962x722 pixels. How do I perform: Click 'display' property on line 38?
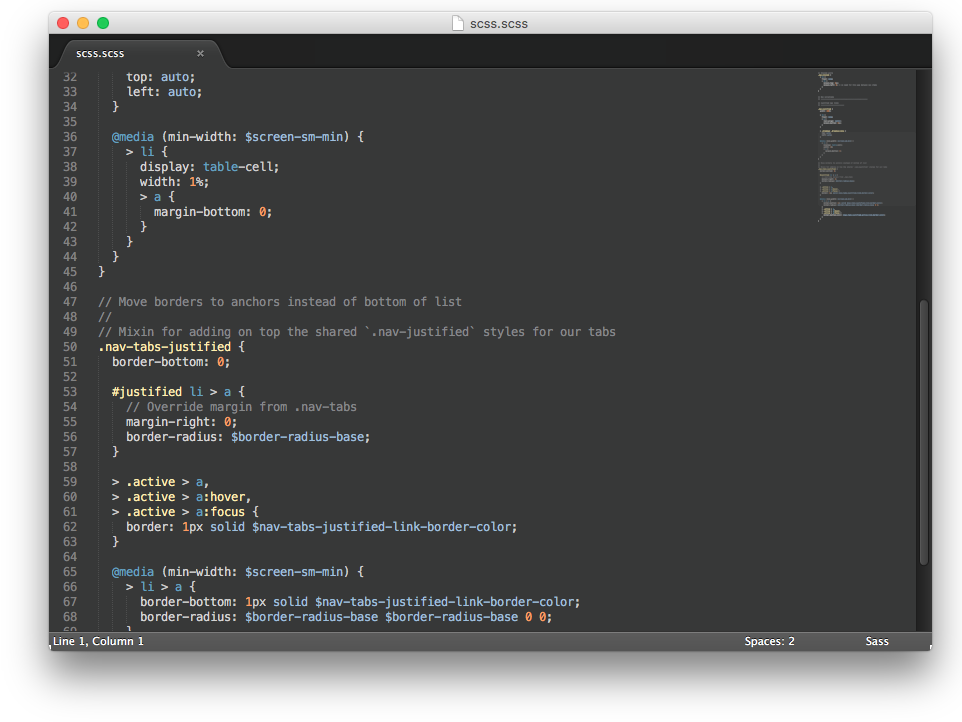tap(164, 167)
